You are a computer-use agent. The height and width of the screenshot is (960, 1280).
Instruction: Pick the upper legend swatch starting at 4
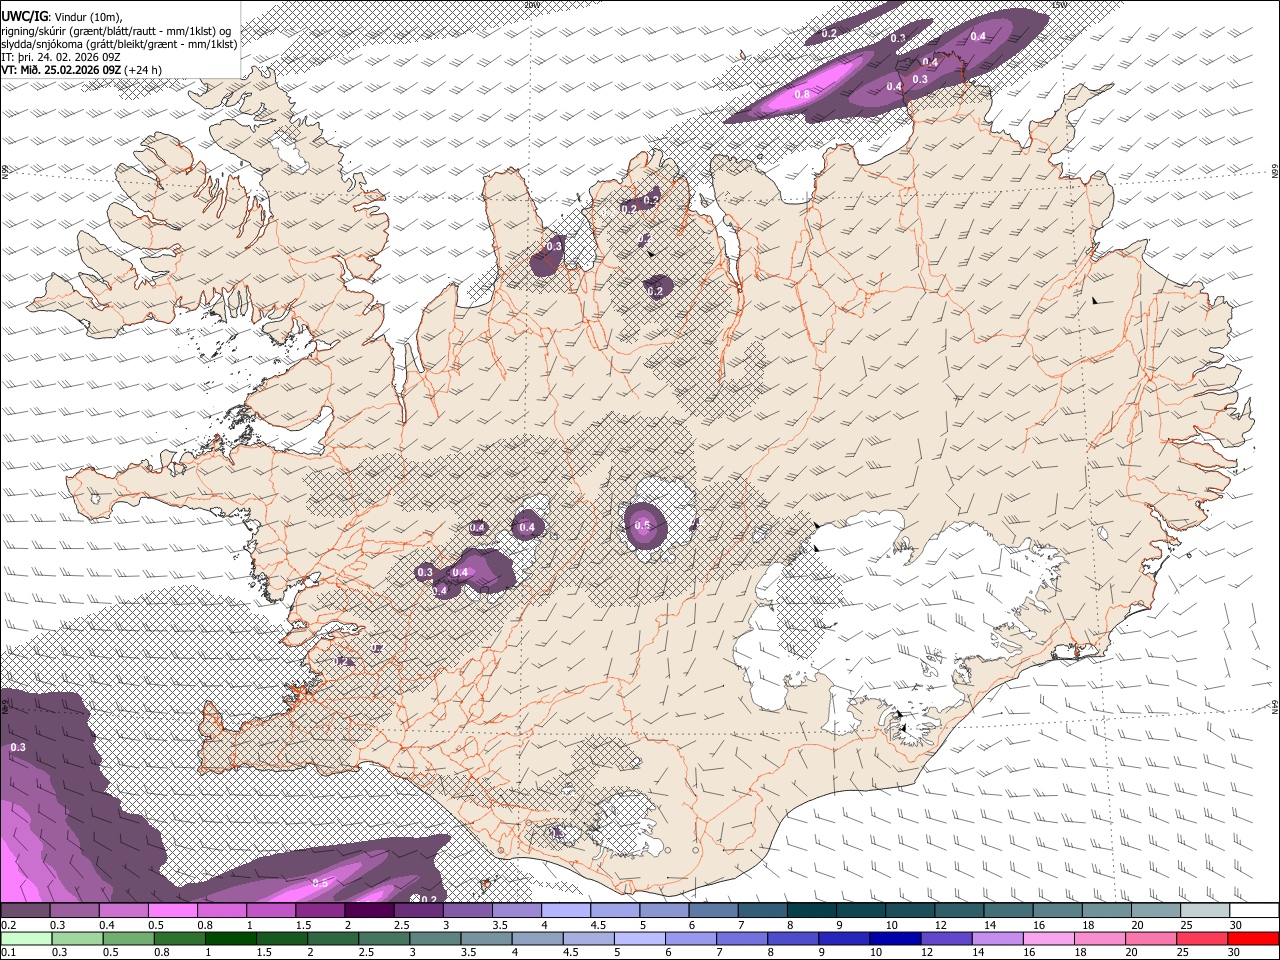(566, 911)
